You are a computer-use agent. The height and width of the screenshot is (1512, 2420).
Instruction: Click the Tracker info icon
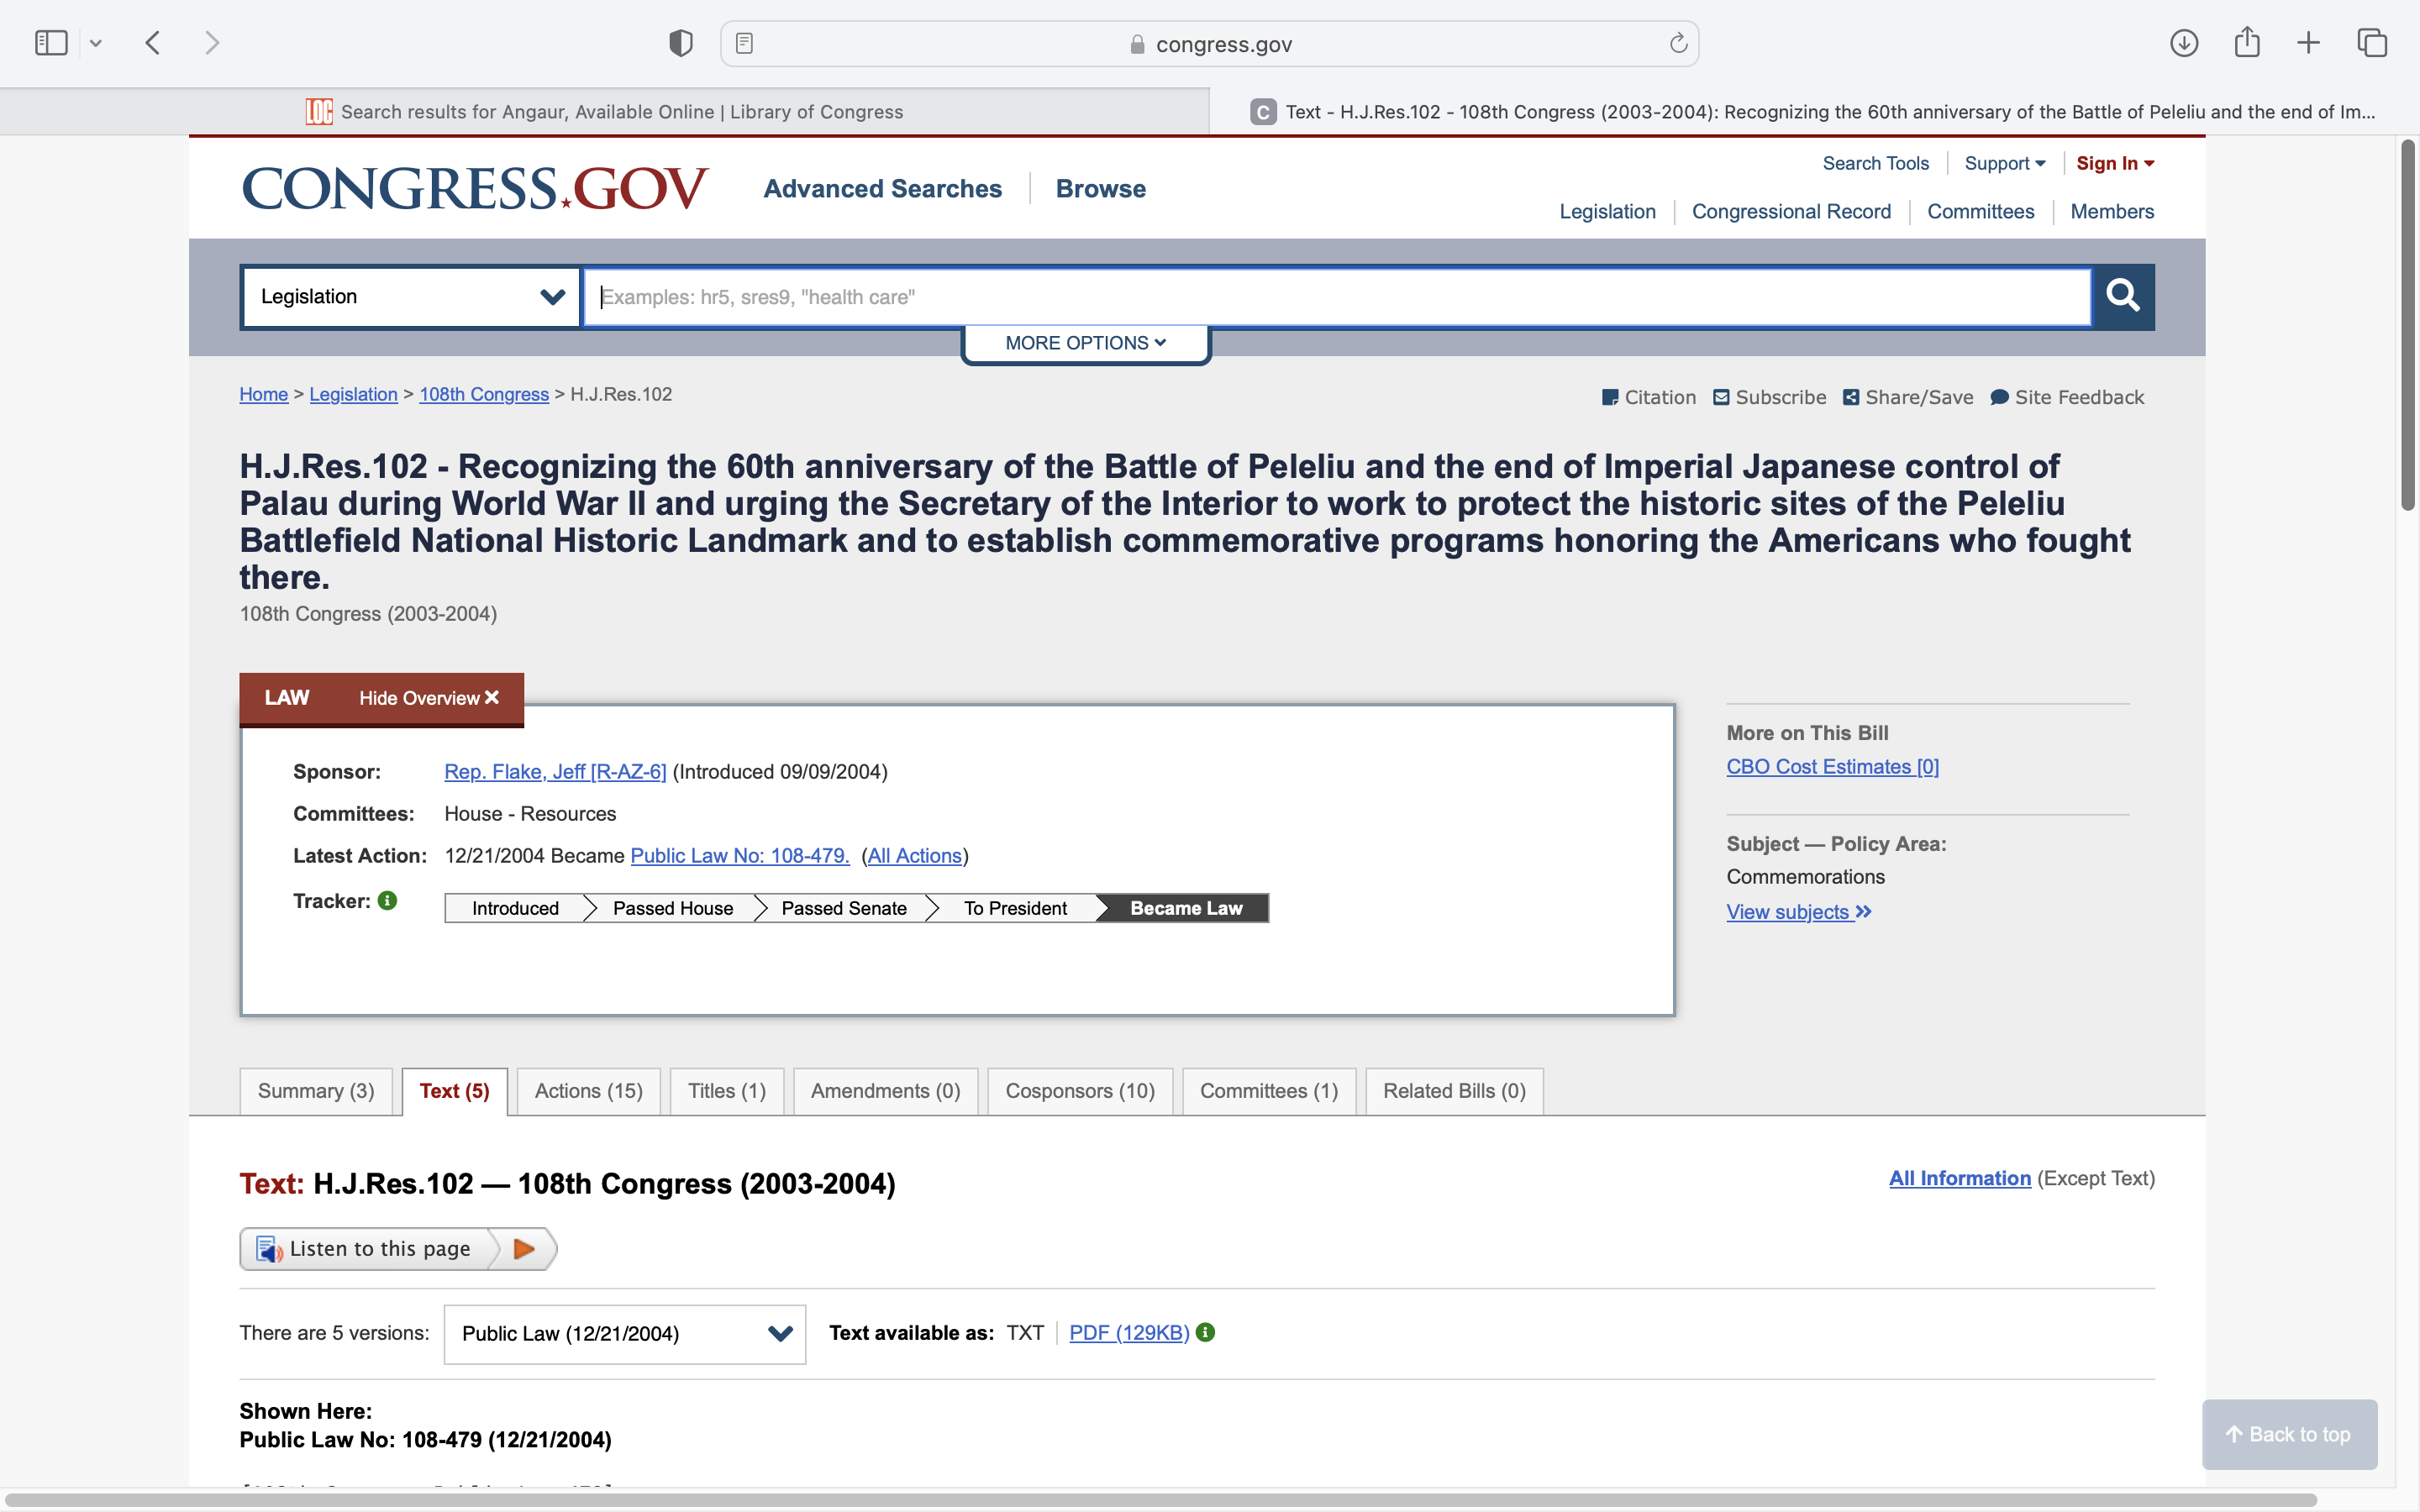point(388,901)
